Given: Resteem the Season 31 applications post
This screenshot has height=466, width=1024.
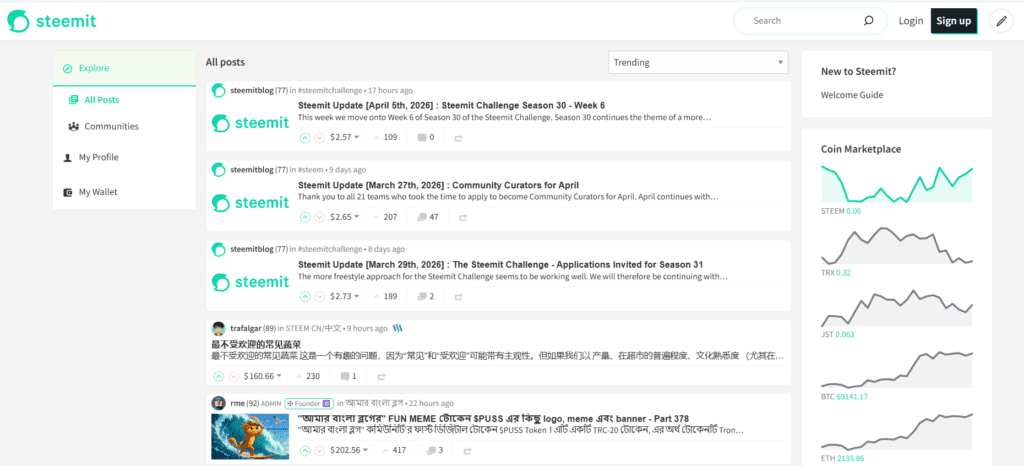Looking at the screenshot, I should tap(458, 297).
